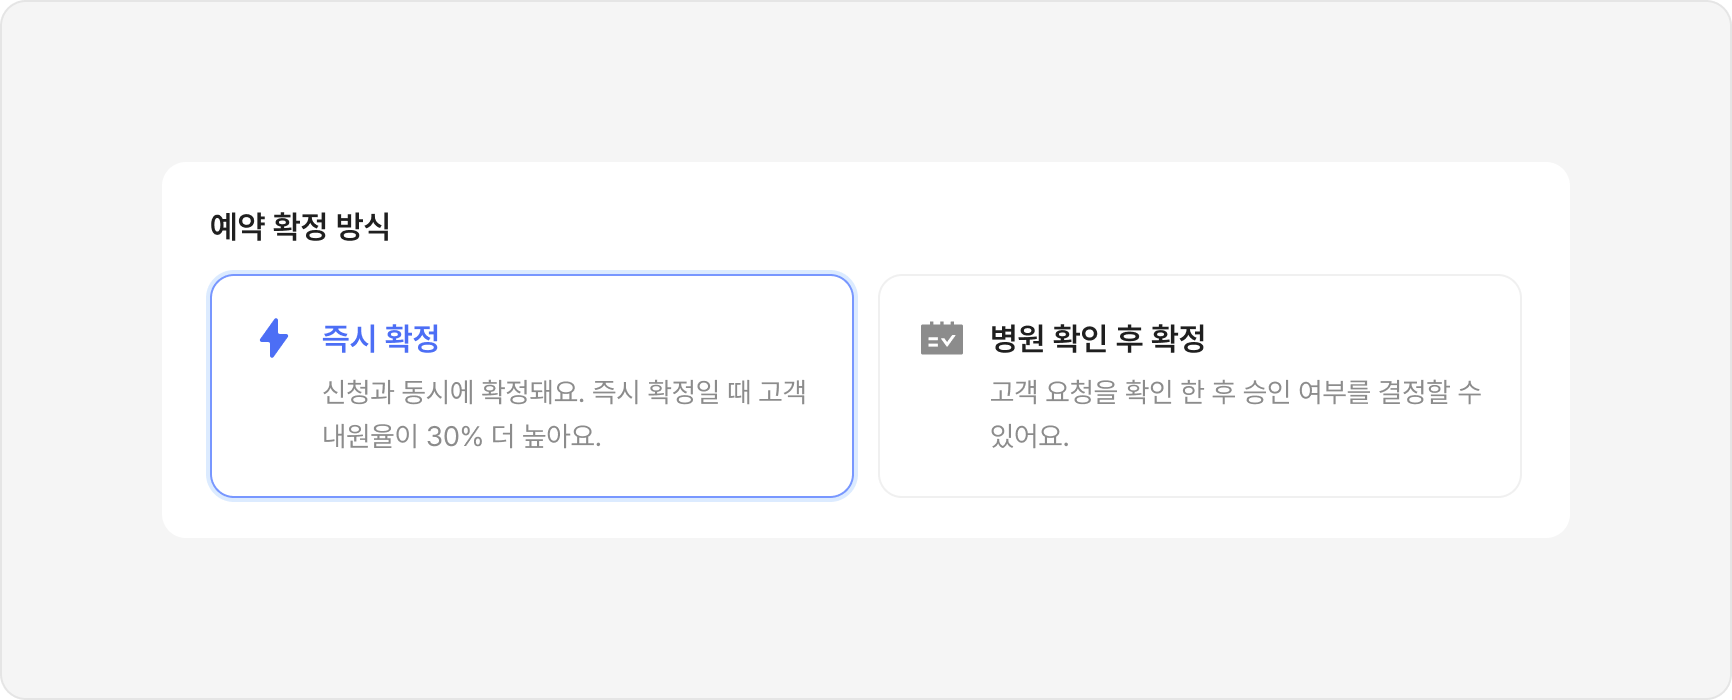Click the trailing 있어요. text in right card
The height and width of the screenshot is (700, 1732).
(1029, 437)
